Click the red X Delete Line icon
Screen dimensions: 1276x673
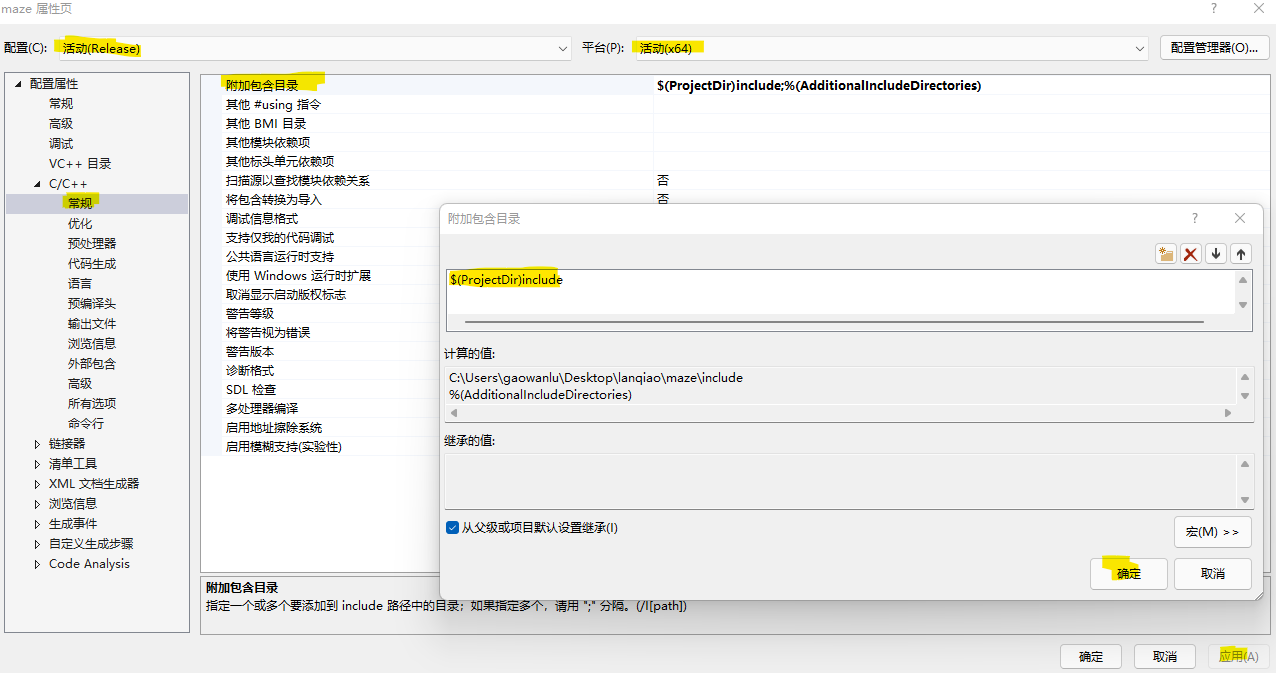click(1190, 253)
